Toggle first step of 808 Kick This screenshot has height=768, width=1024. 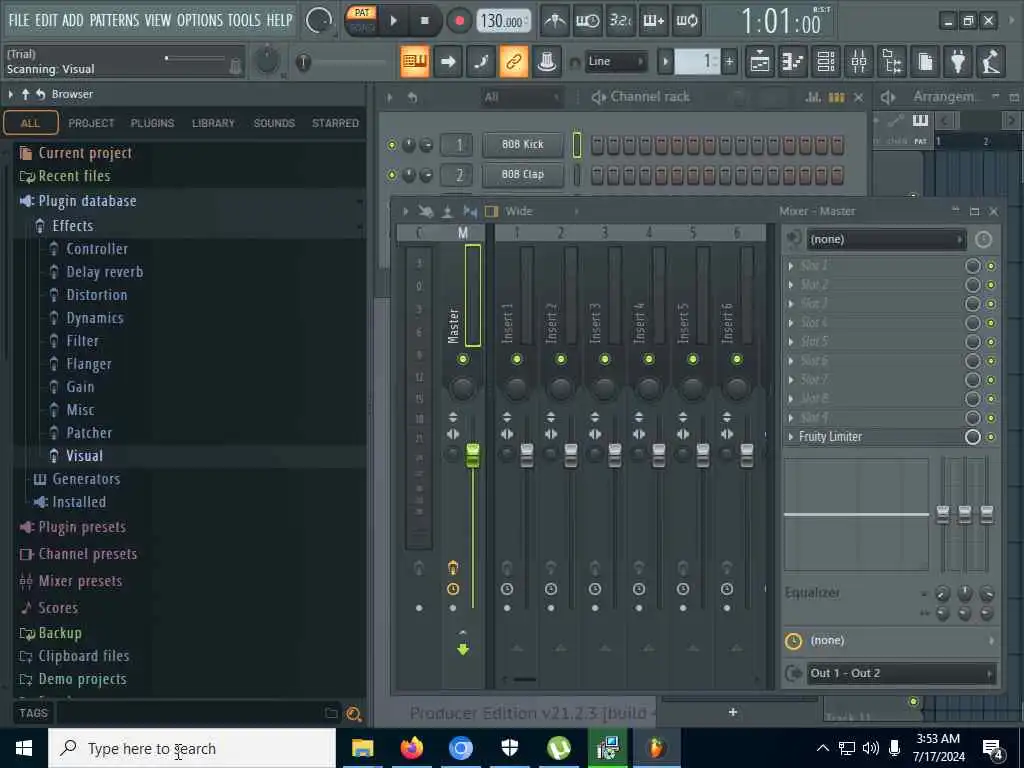[597, 145]
